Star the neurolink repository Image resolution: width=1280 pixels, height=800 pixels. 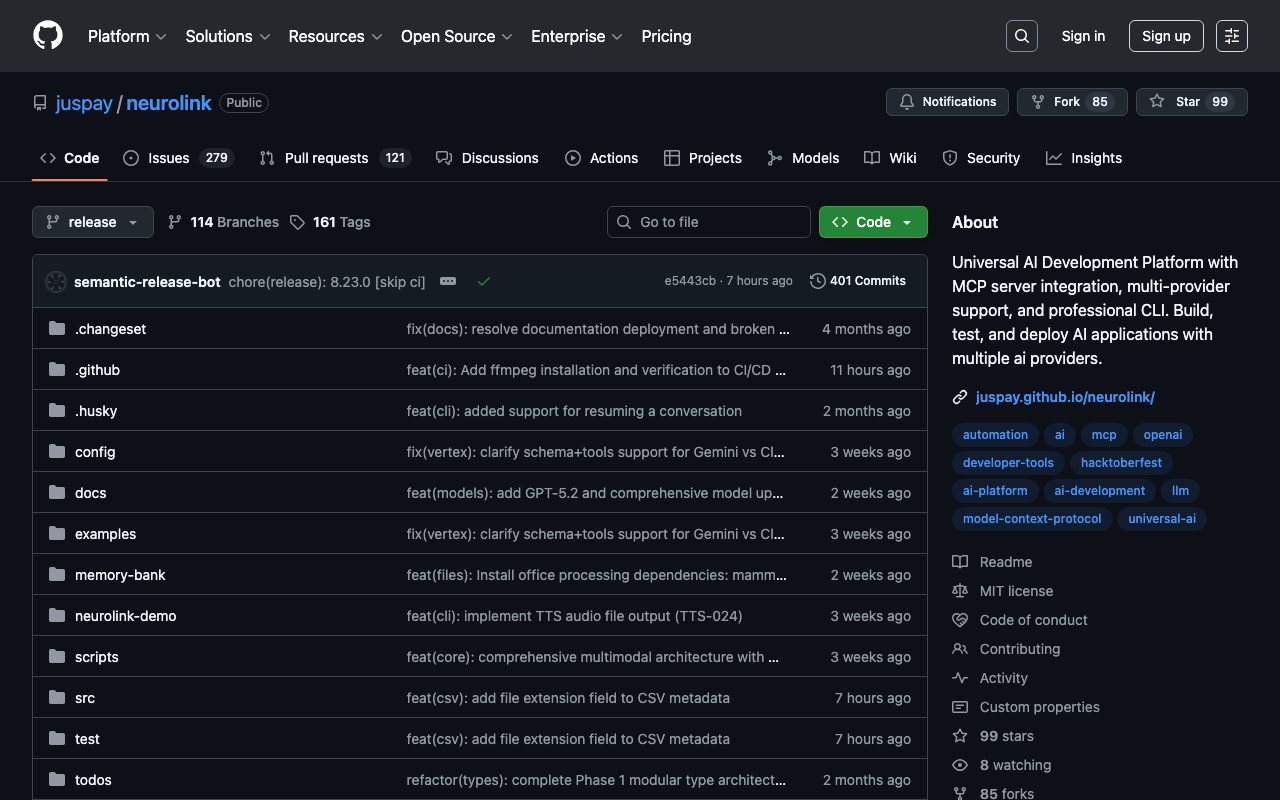click(1177, 102)
